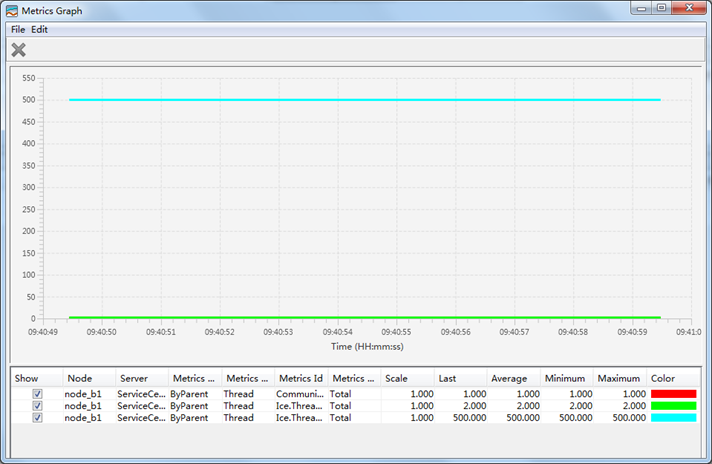Click the Scale column header
Screen dimensions: 712x464
click(407, 378)
